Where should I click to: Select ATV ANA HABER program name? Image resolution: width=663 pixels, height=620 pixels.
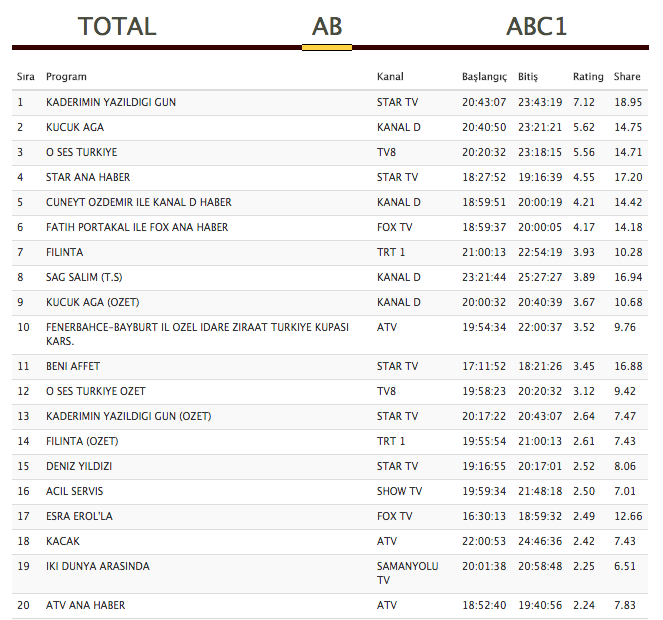[x=85, y=605]
